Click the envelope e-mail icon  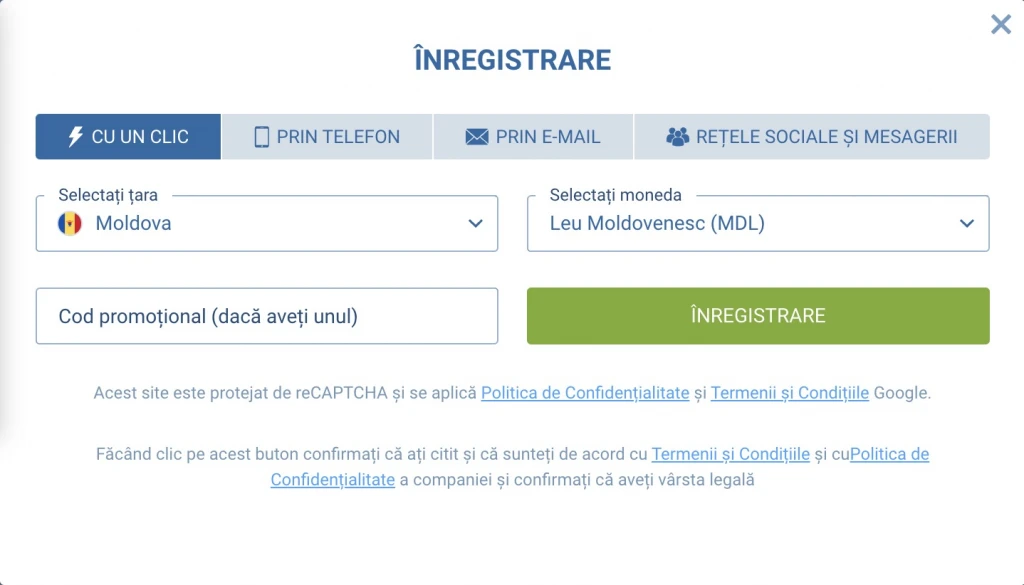click(477, 137)
